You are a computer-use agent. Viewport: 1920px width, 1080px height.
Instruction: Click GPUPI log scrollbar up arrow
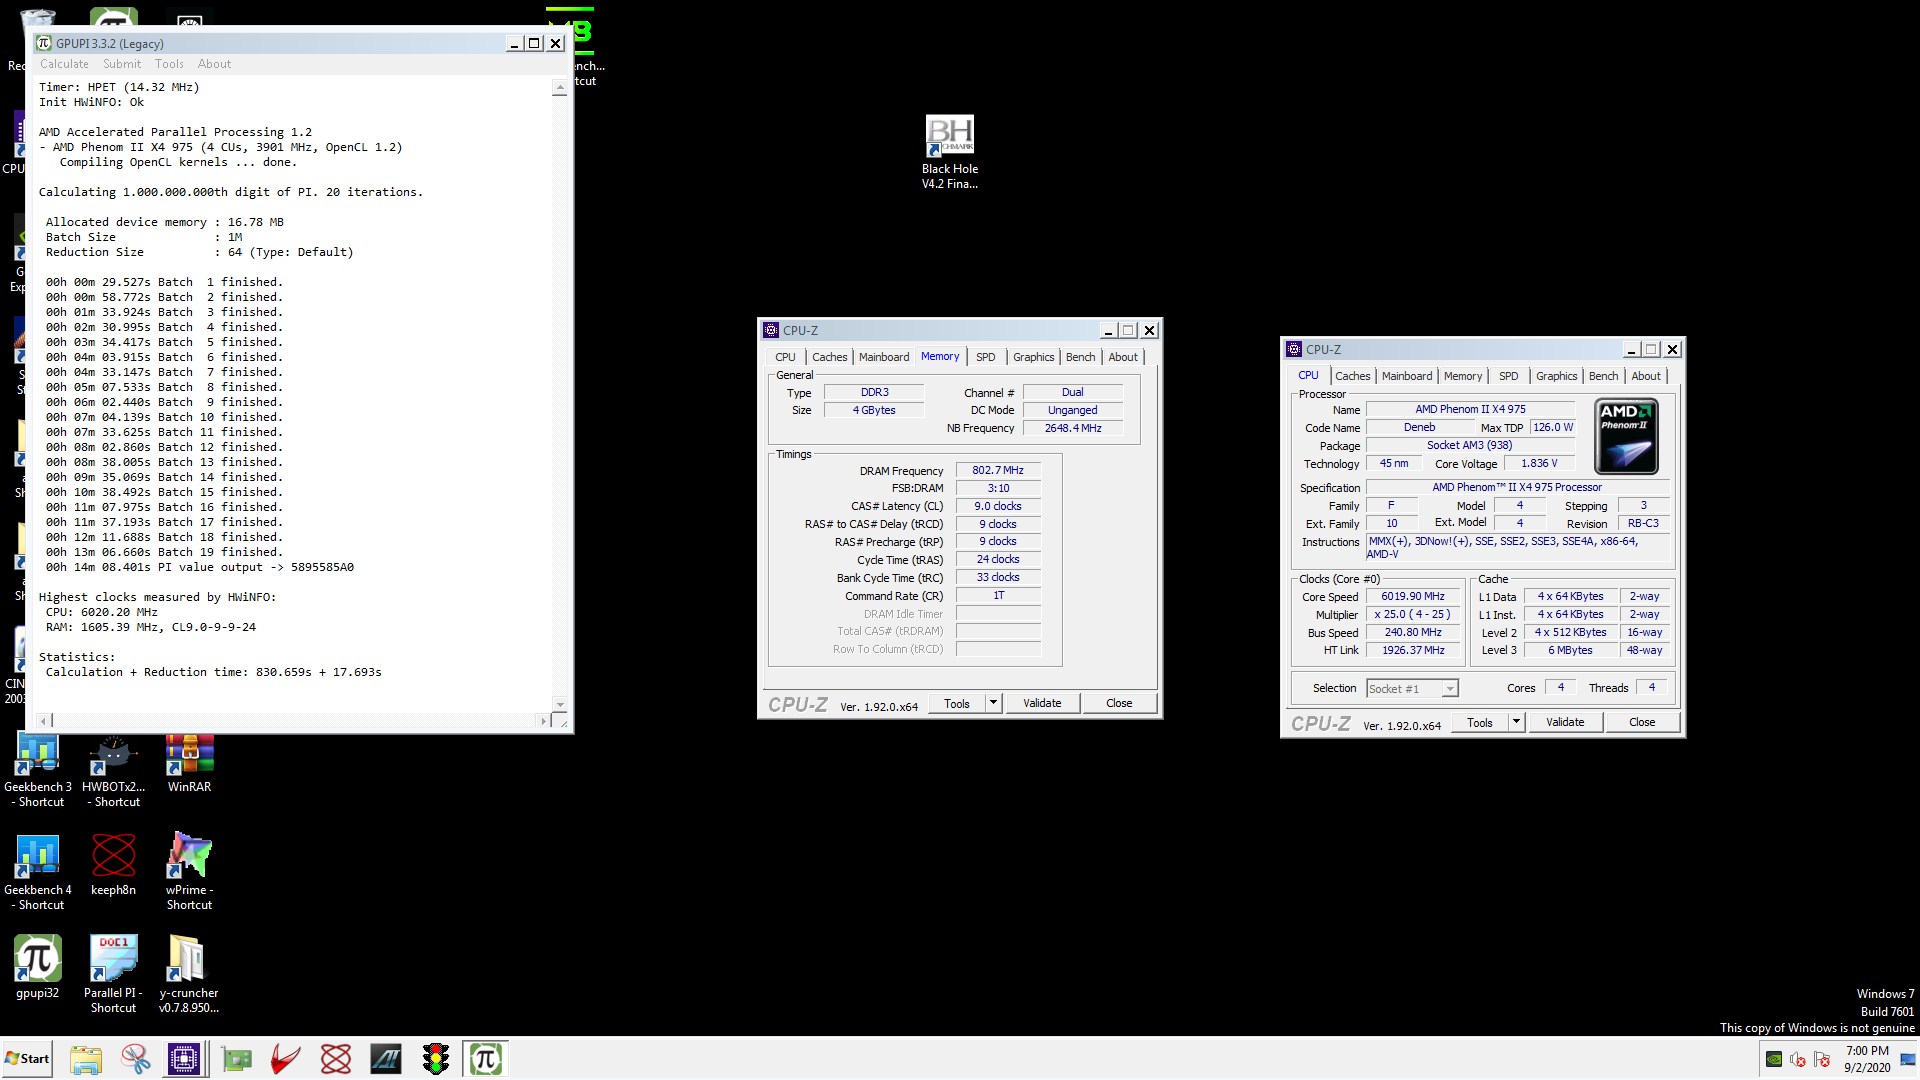tap(560, 88)
